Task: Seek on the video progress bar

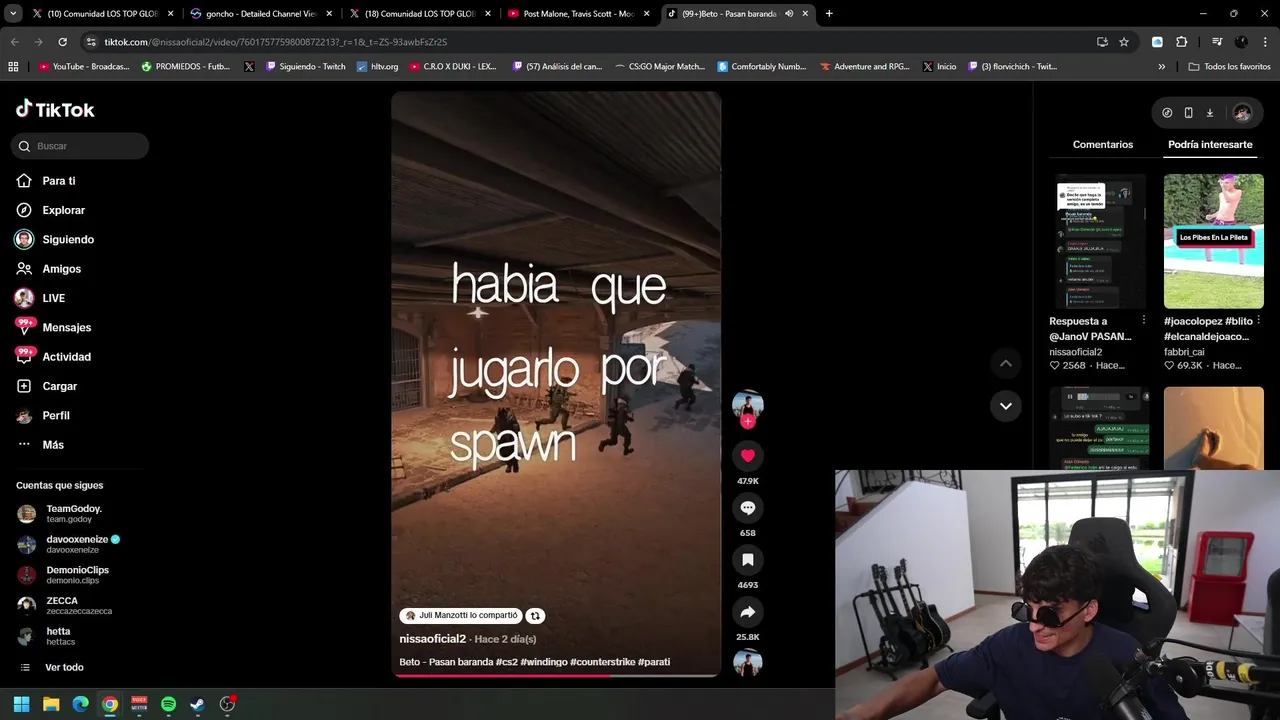Action: [556, 675]
